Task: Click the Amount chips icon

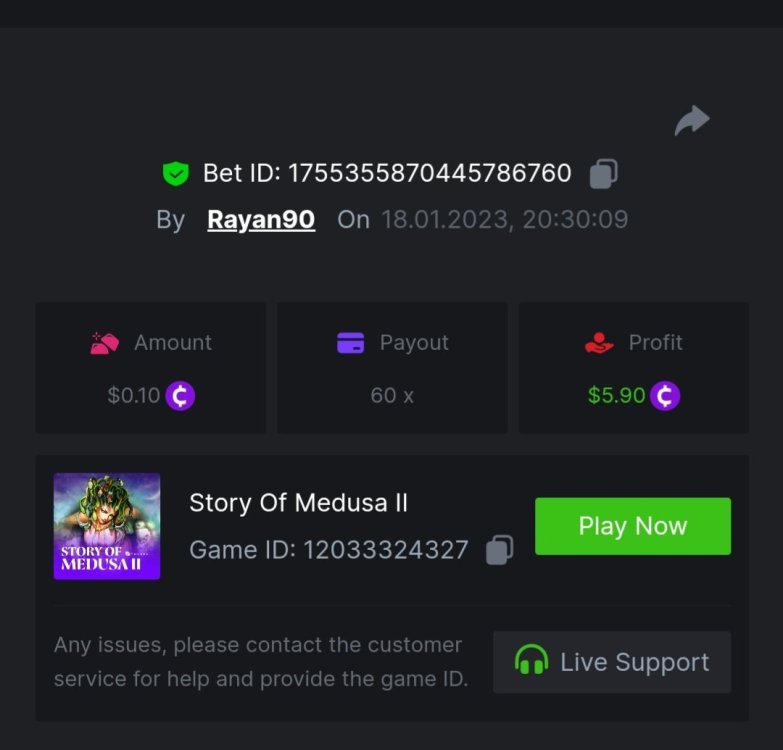Action: coord(104,343)
